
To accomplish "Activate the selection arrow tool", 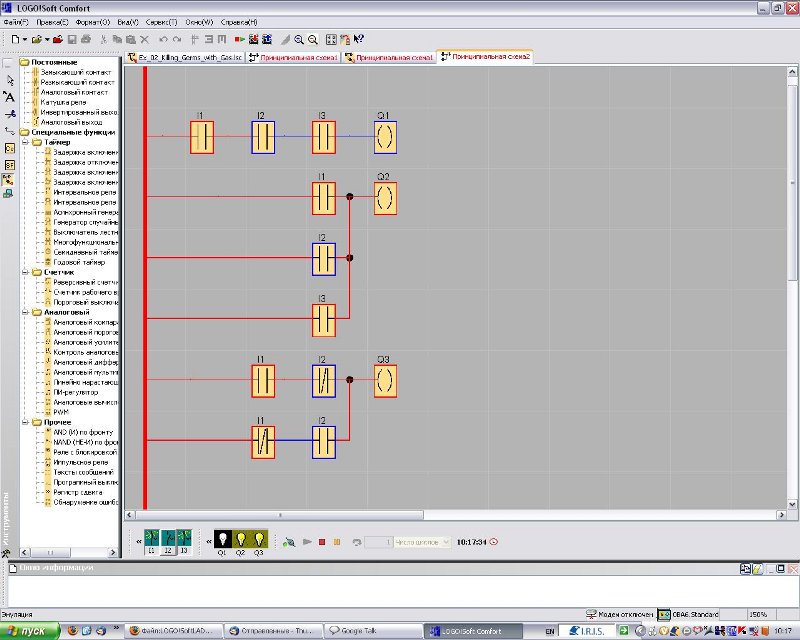I will [9, 79].
